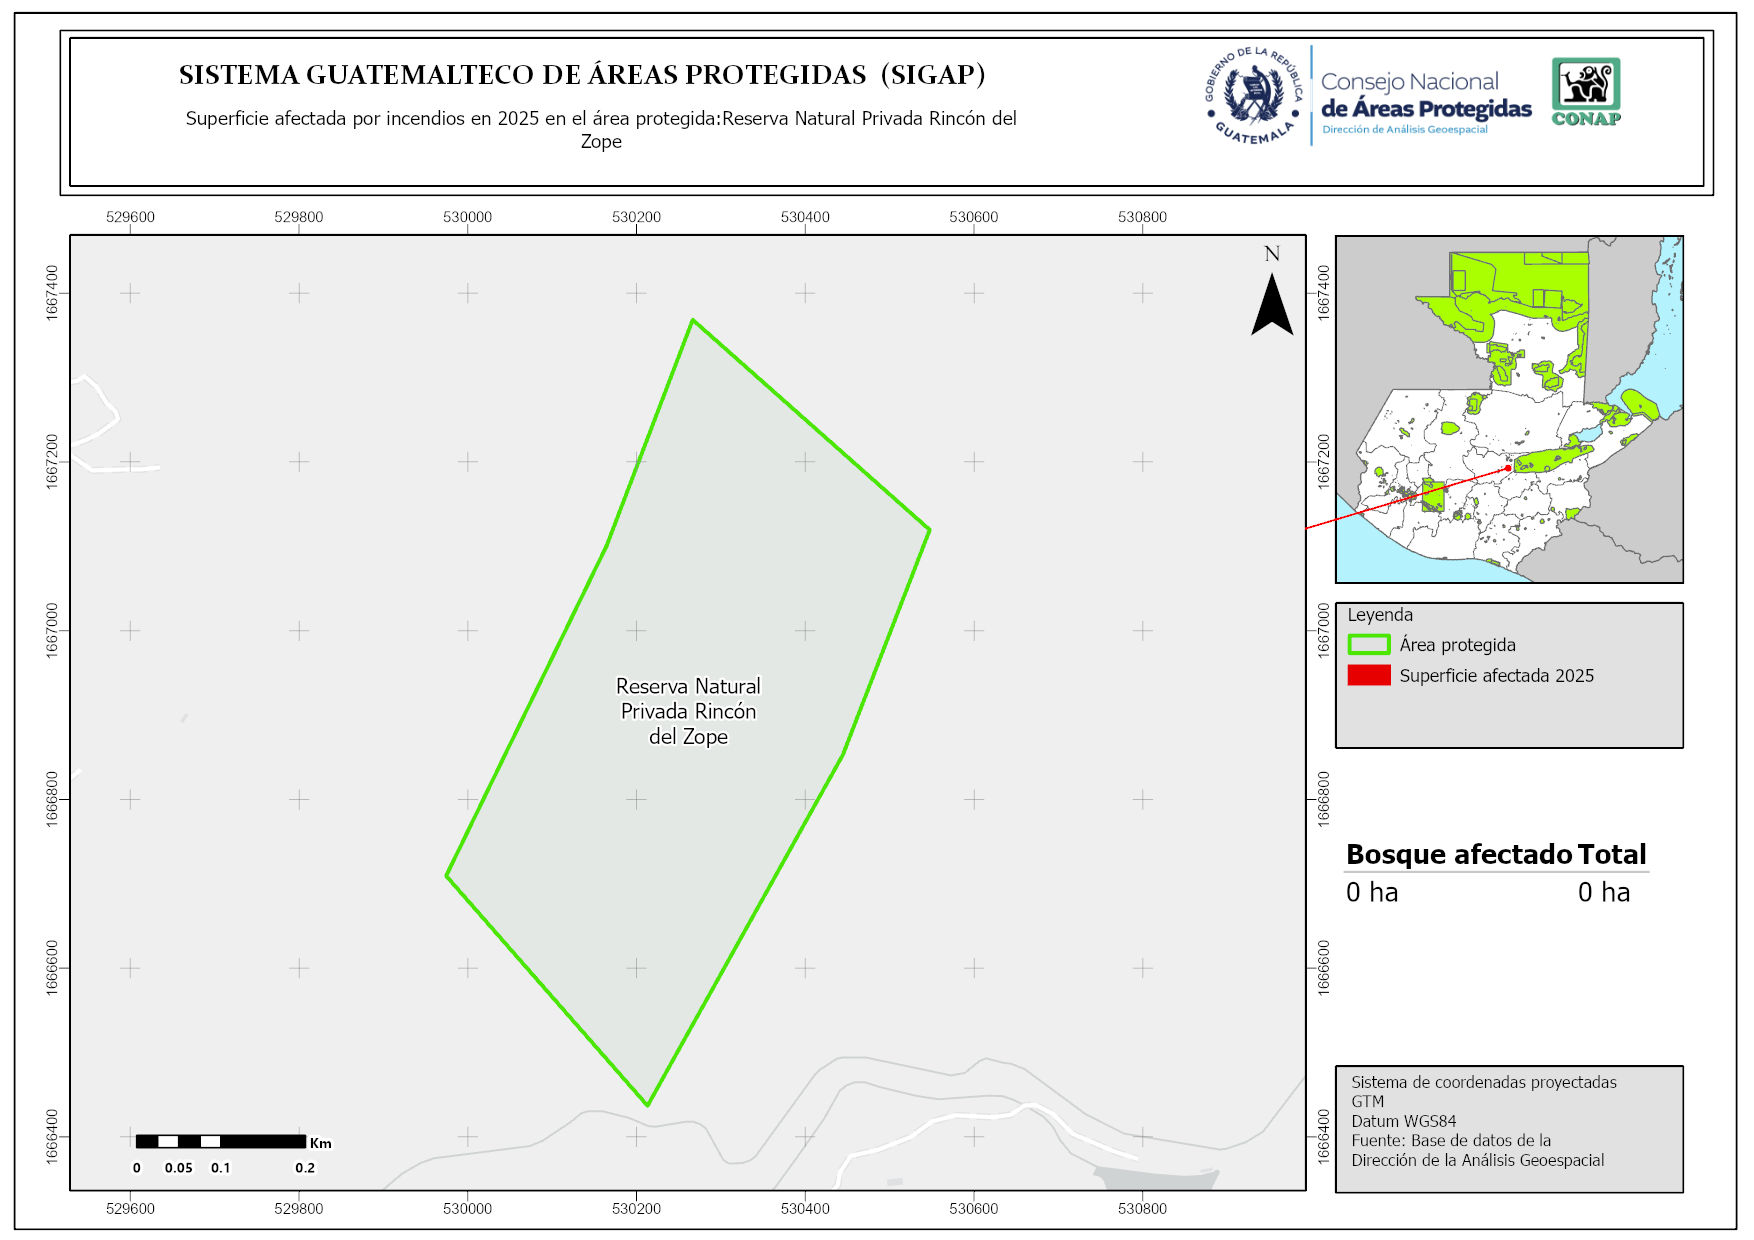Click the Total 0 ha value
The width and height of the screenshot is (1754, 1240).
(x=1603, y=892)
